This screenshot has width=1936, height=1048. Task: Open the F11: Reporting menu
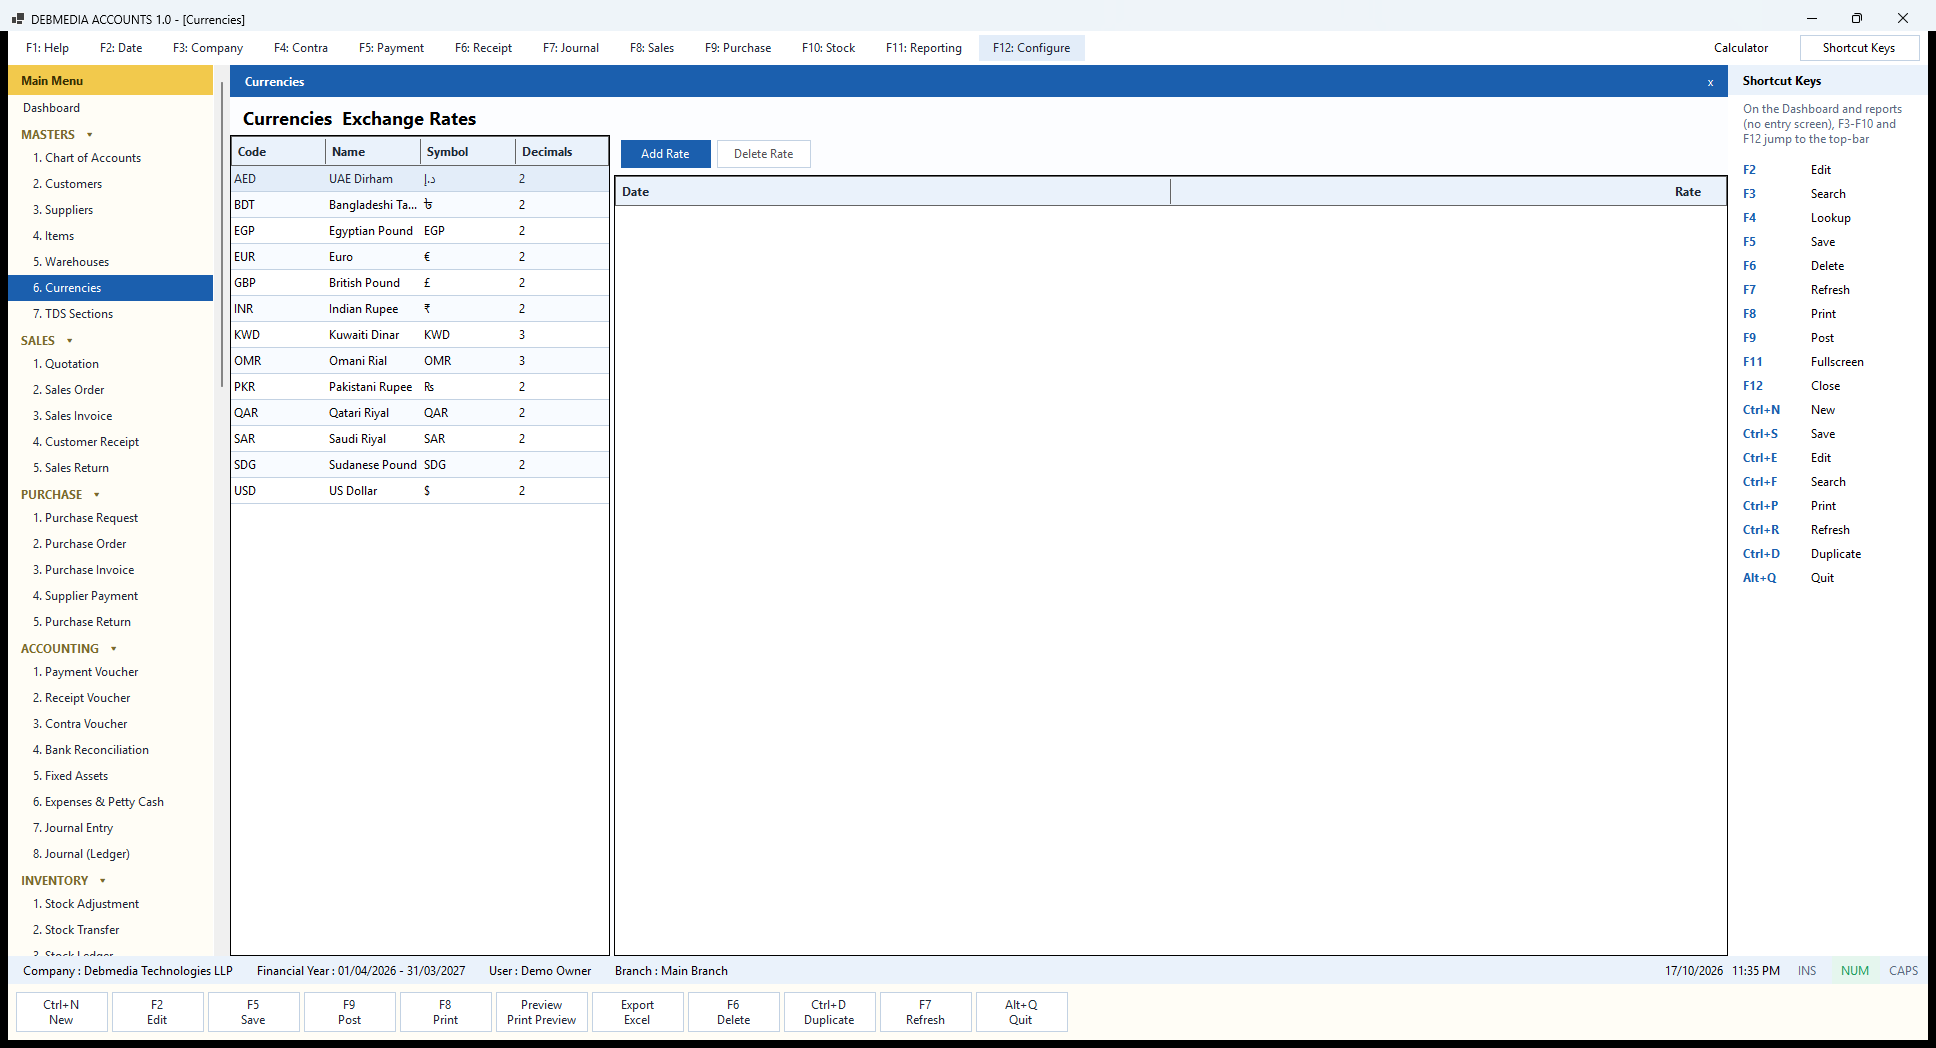923,48
